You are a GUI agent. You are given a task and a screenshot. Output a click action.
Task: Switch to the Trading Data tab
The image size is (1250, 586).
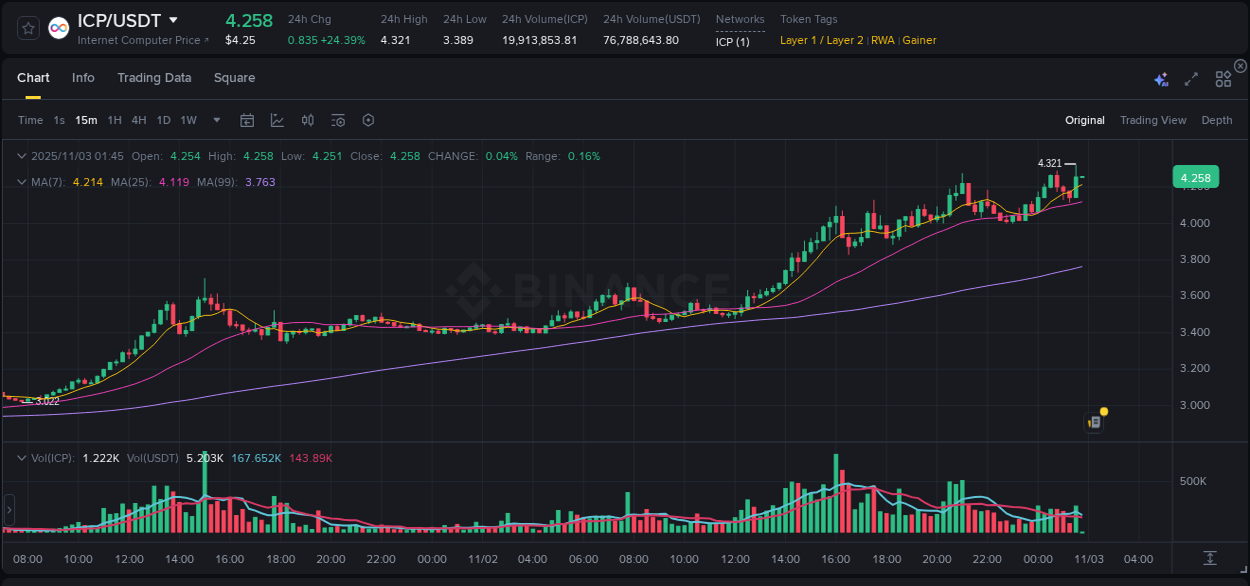(x=154, y=77)
